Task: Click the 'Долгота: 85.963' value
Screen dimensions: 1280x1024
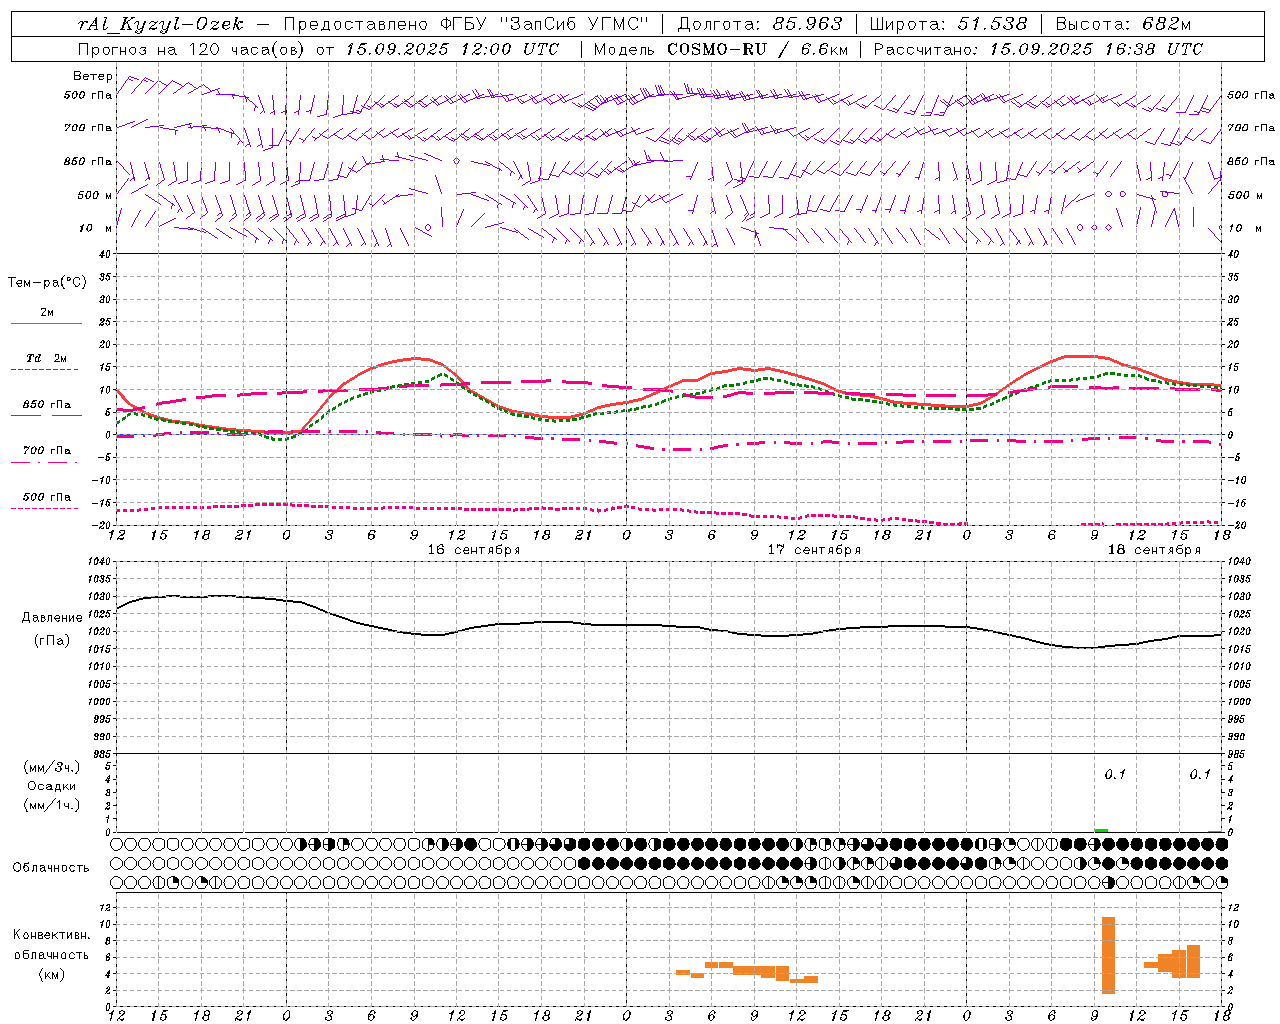Action: (x=760, y=25)
